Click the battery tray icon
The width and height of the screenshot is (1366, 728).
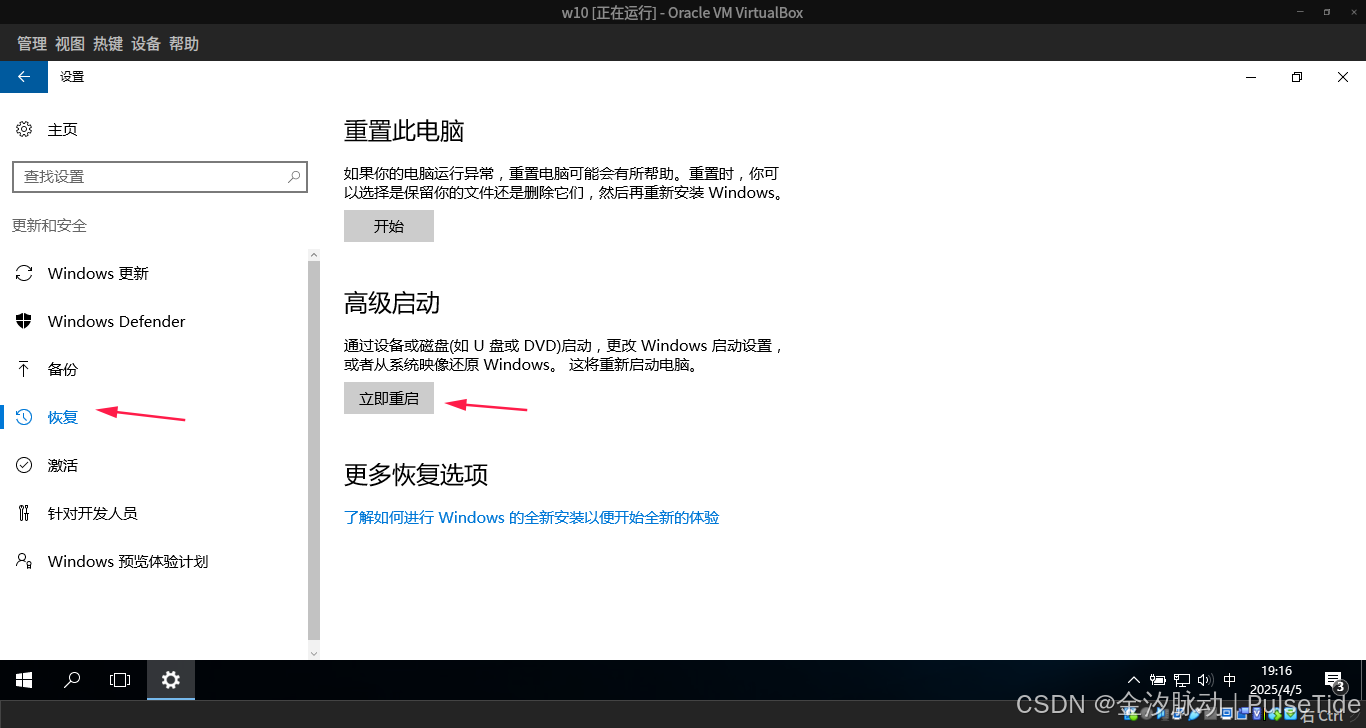1158,680
